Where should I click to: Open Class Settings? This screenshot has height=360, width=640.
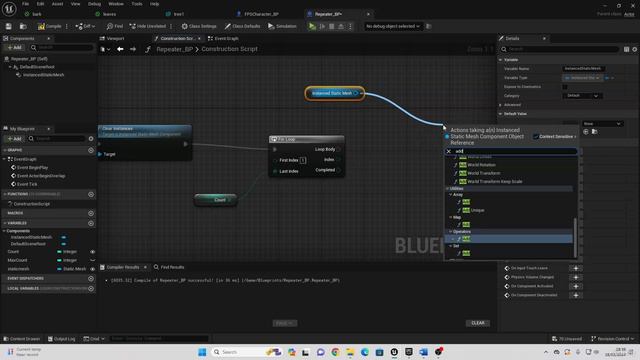coord(199,26)
